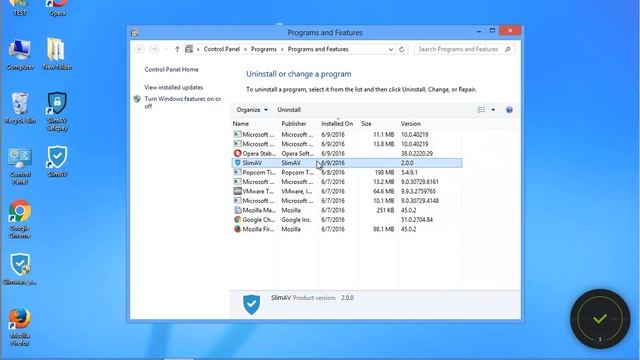This screenshot has height=360, width=640.
Task: Open the Control Panel desktop icon
Action: (20, 167)
